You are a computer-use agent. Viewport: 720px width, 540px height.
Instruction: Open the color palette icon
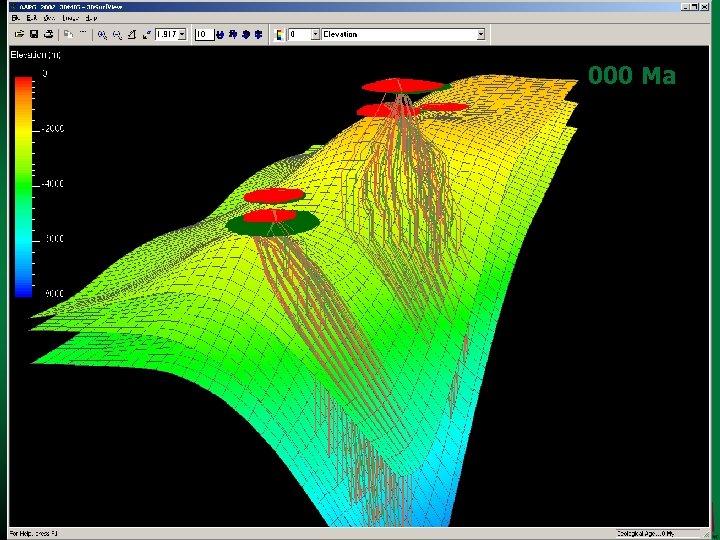[278, 34]
